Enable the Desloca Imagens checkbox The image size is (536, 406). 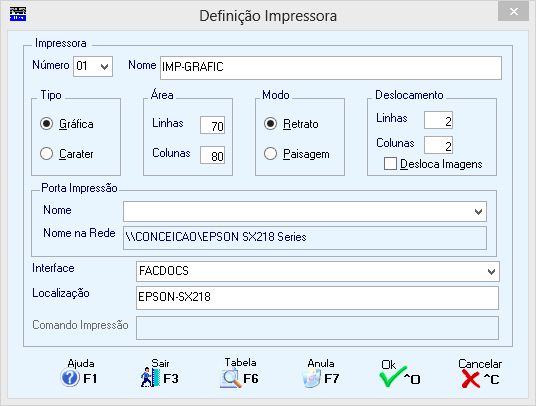[x=390, y=163]
